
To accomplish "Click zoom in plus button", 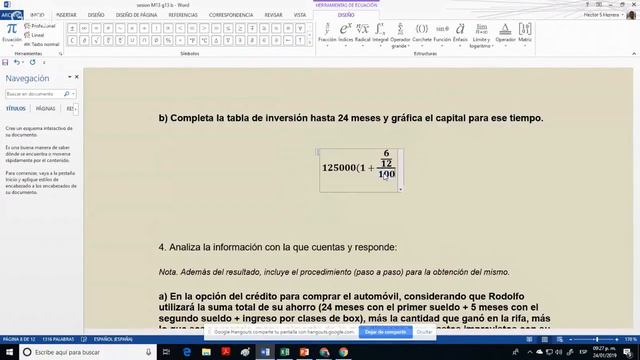I will click(616, 339).
